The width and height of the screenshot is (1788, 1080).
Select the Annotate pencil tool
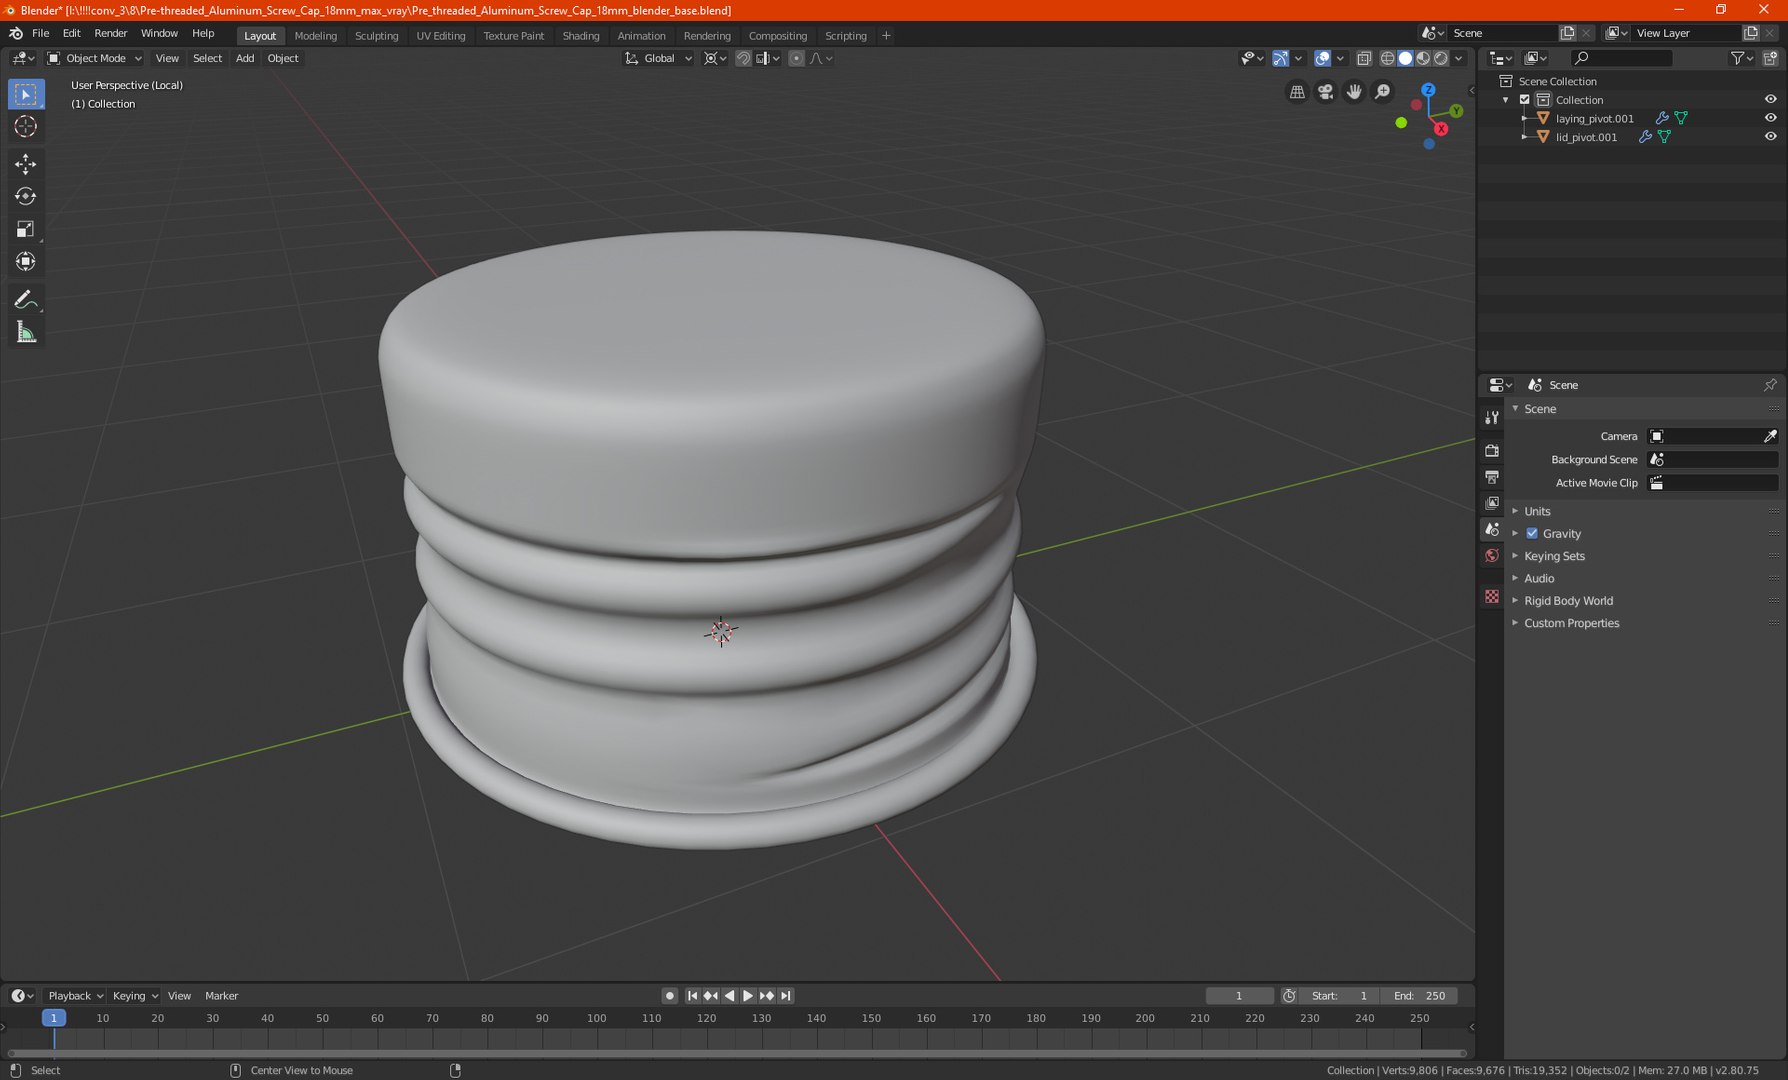(26, 300)
